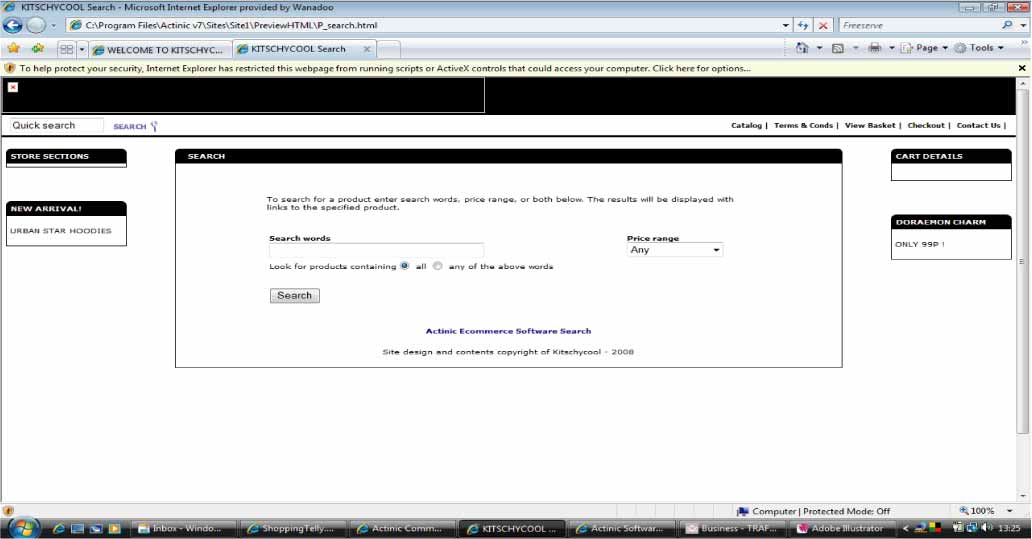Screen dimensions: 1032x539
Task: Select the "all" words radio button
Action: click(x=404, y=266)
